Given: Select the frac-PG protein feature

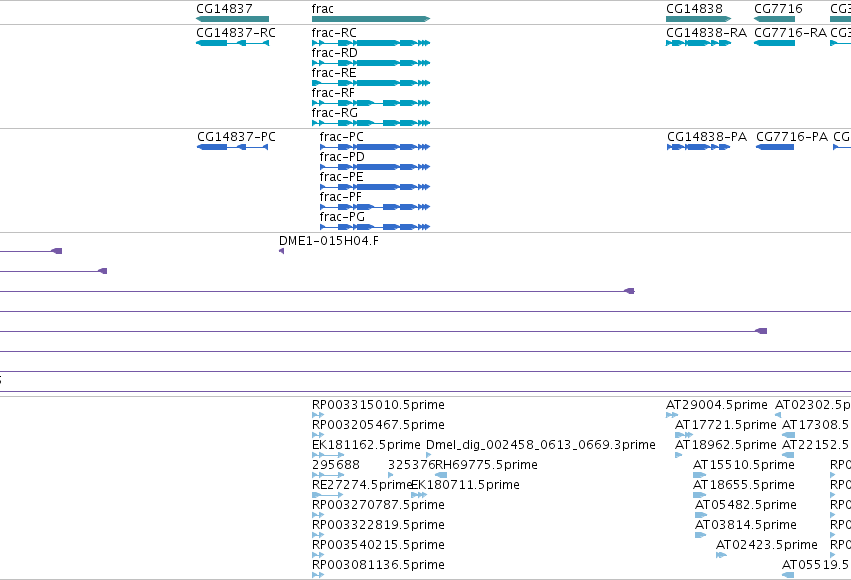Looking at the screenshot, I should pos(375,227).
